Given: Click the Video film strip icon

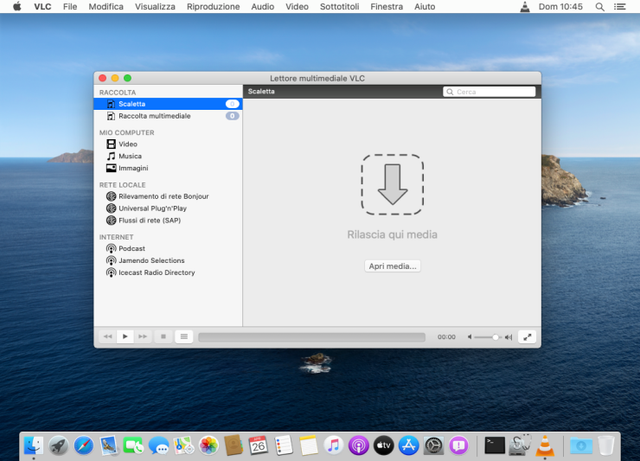Looking at the screenshot, I should click(111, 144).
